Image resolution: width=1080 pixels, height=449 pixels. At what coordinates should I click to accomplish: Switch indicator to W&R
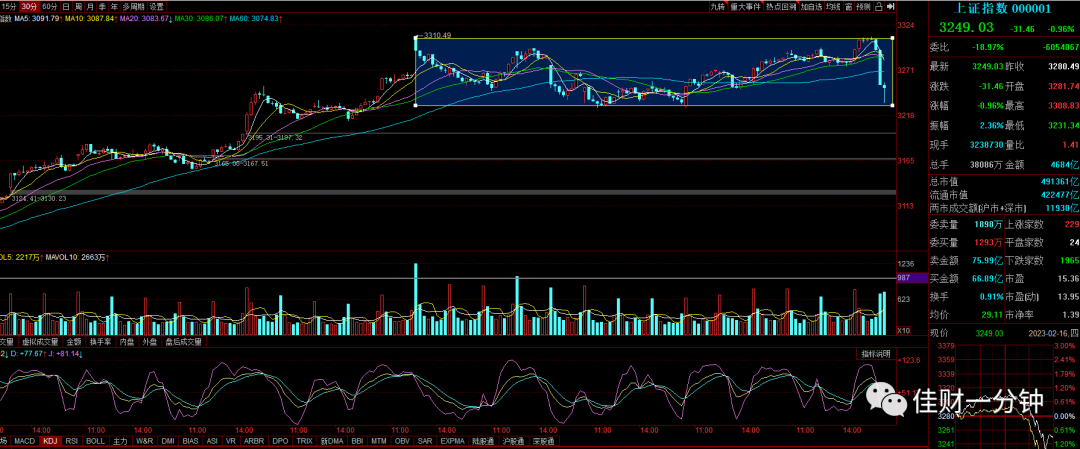pyautogui.click(x=145, y=441)
